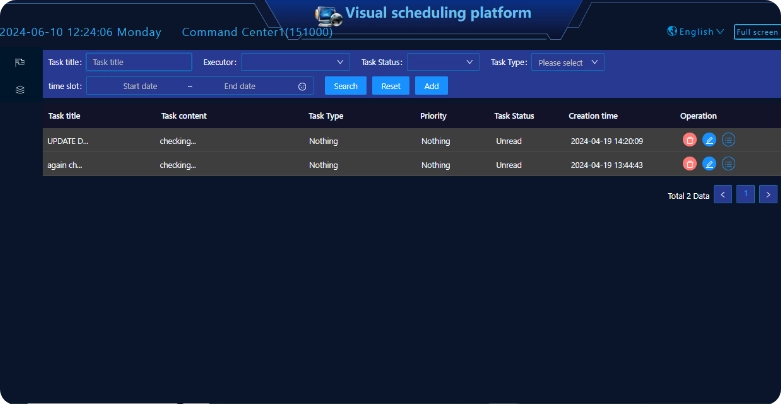View details list icon for UPDATE D... task
Screen dimensions: 781x405
tap(728, 140)
